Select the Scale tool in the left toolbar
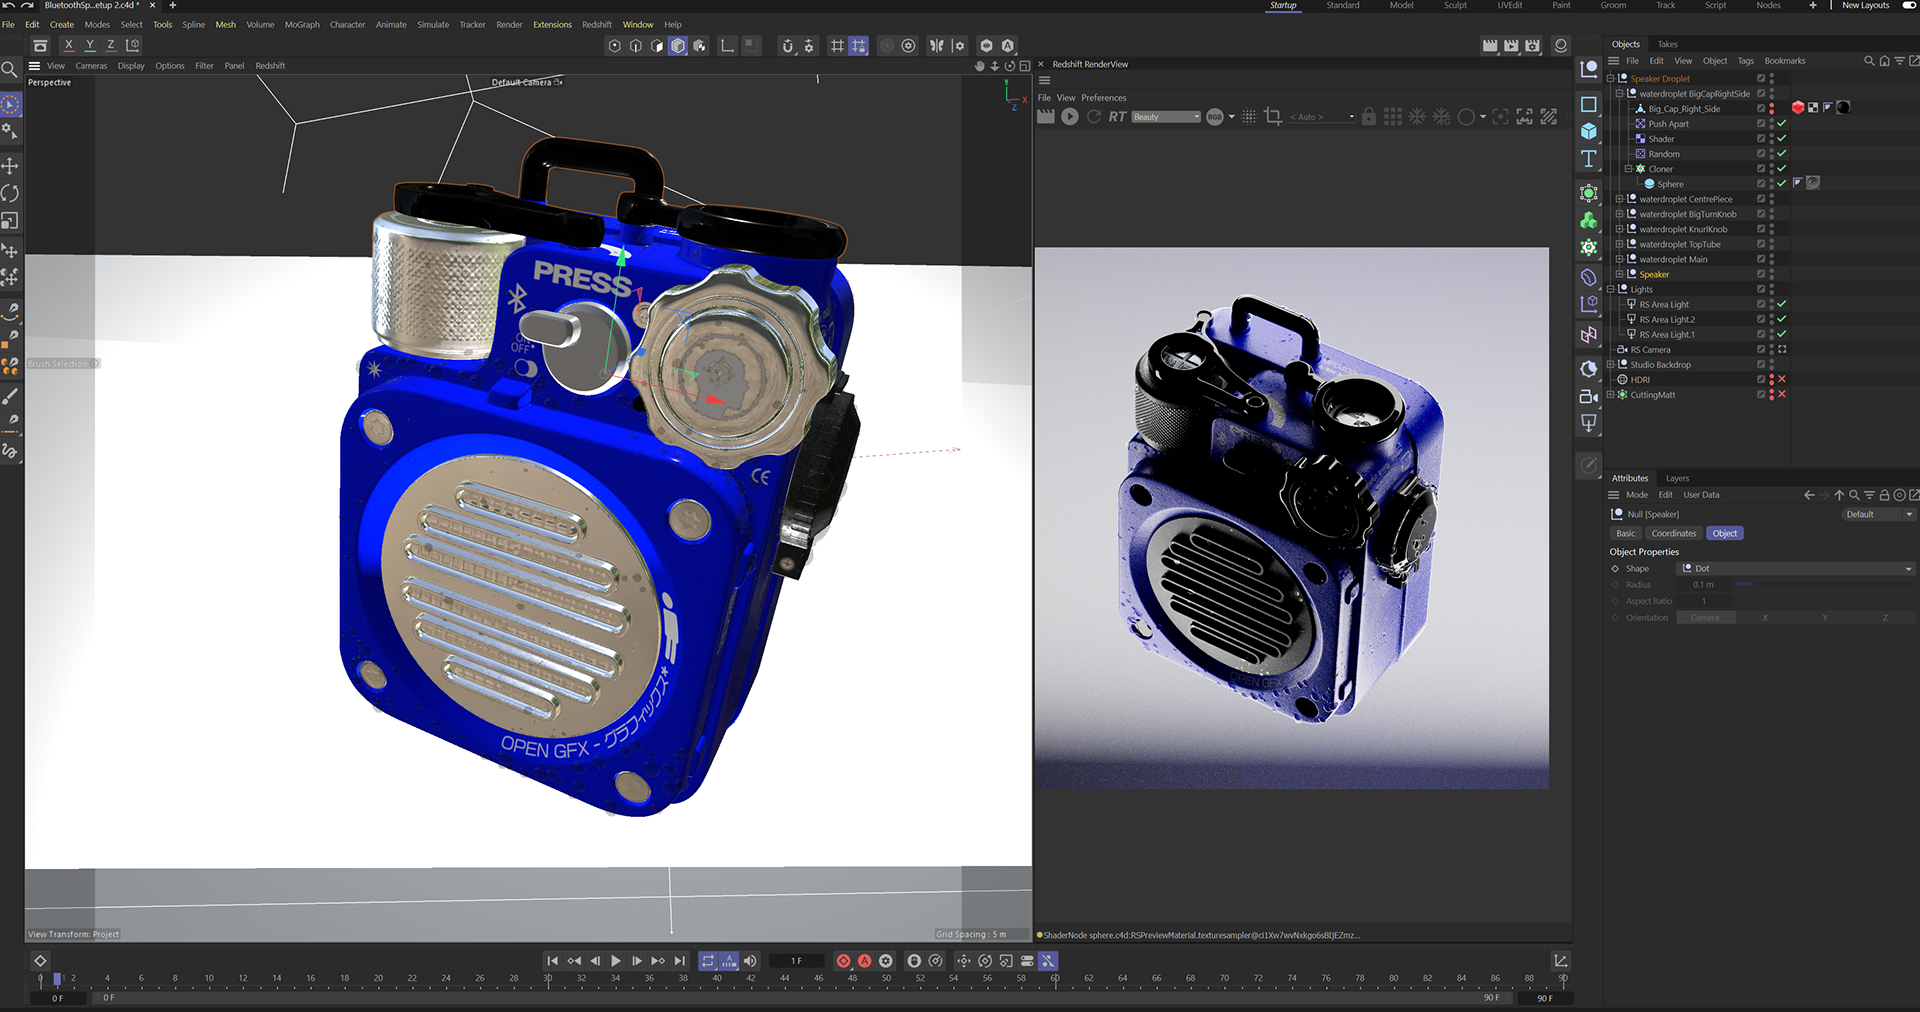The image size is (1920, 1012). 10,221
